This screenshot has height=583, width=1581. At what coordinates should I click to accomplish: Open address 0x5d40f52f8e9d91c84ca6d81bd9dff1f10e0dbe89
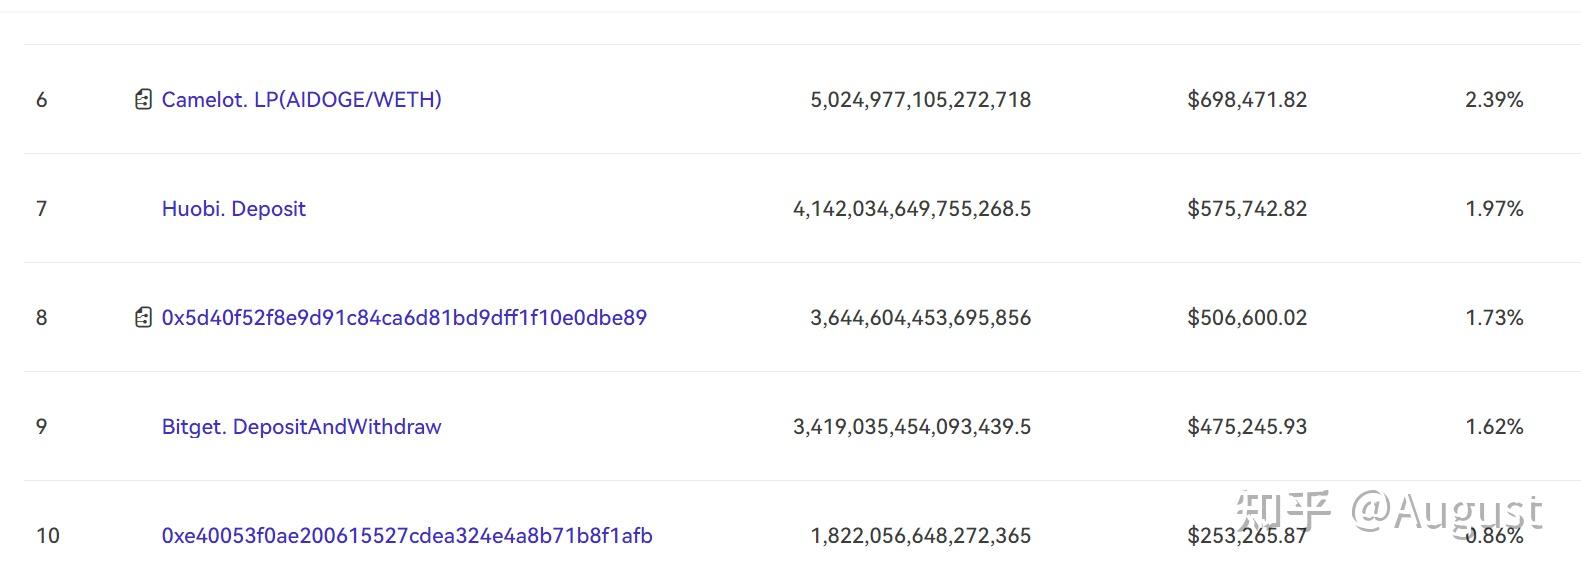[404, 317]
